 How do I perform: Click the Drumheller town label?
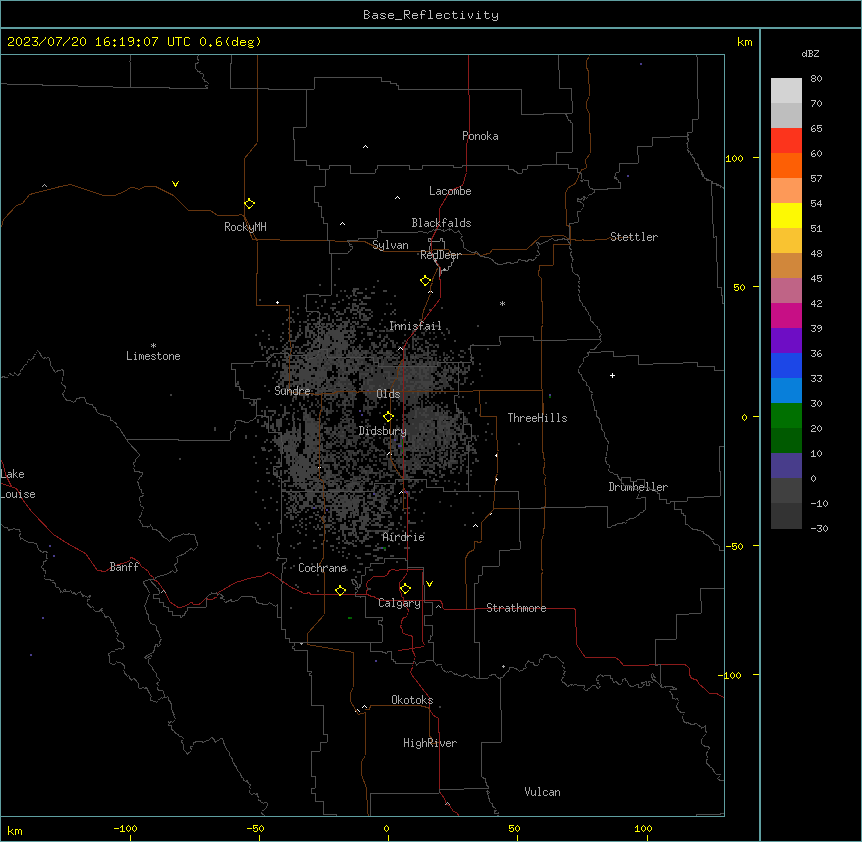pyautogui.click(x=638, y=487)
